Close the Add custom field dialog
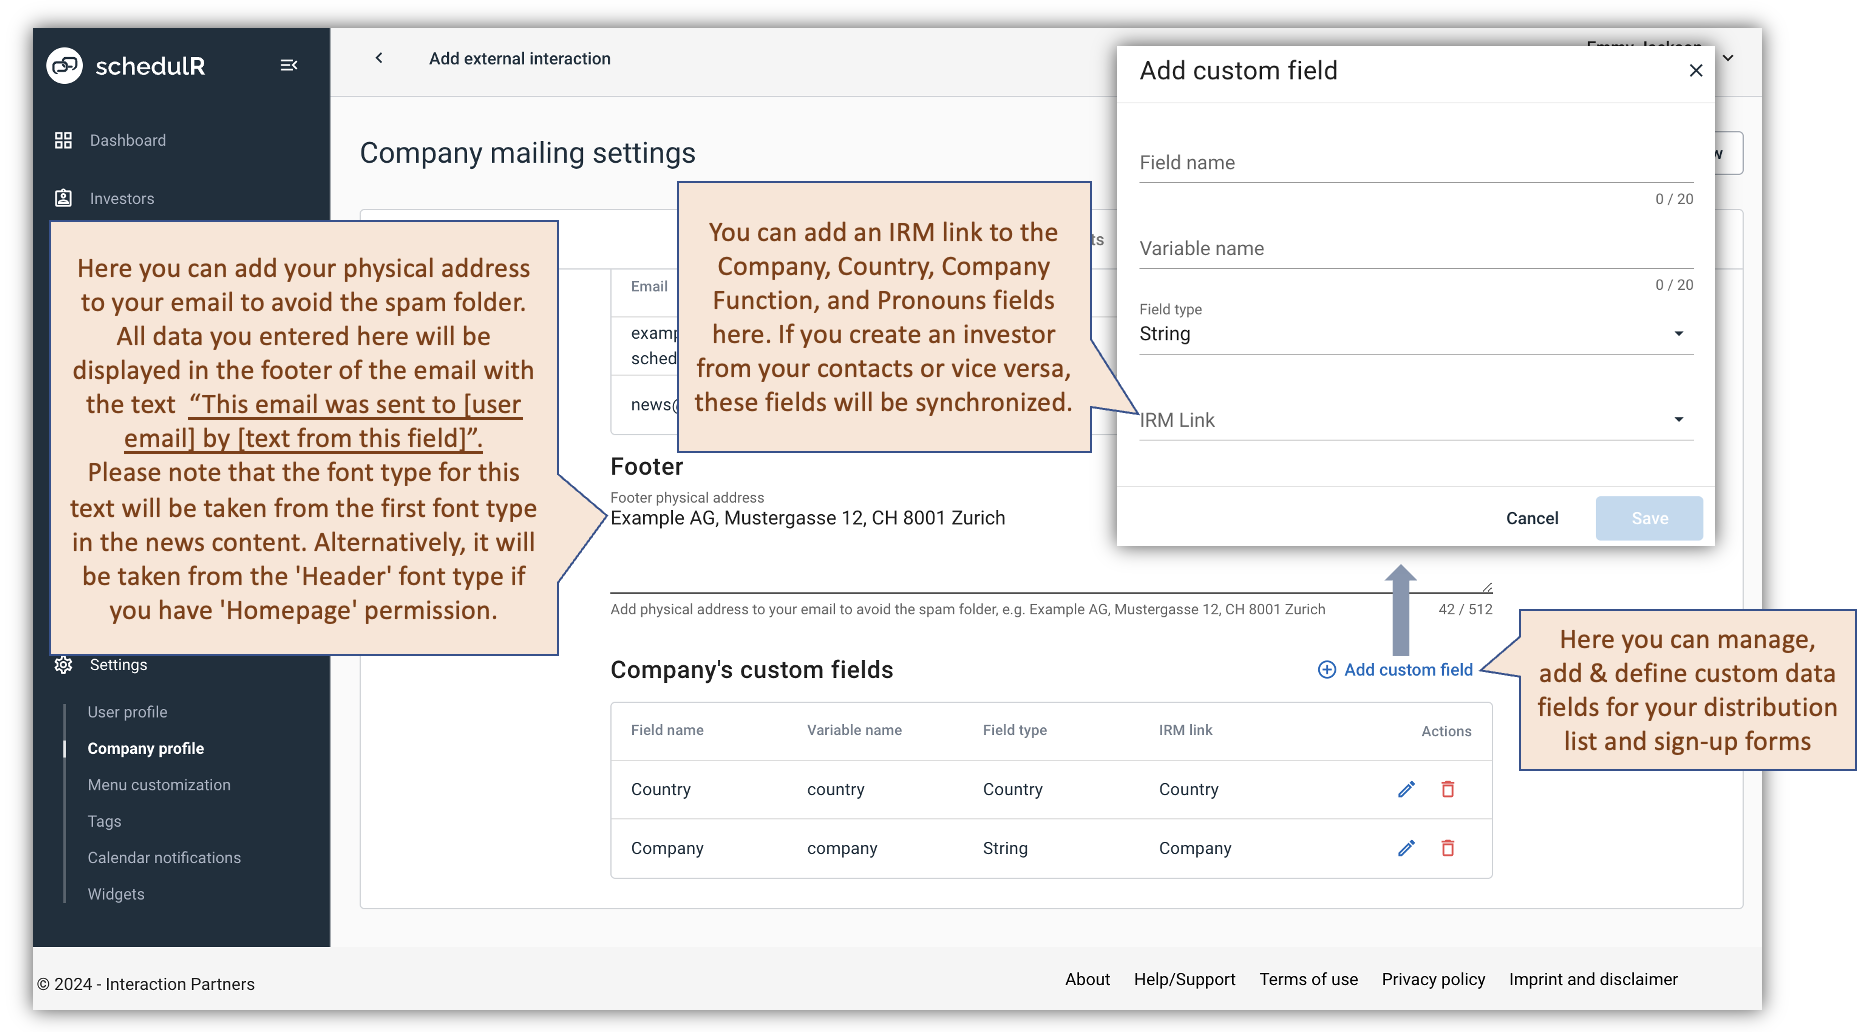Screen dimensions: 1866x1032 [1695, 70]
